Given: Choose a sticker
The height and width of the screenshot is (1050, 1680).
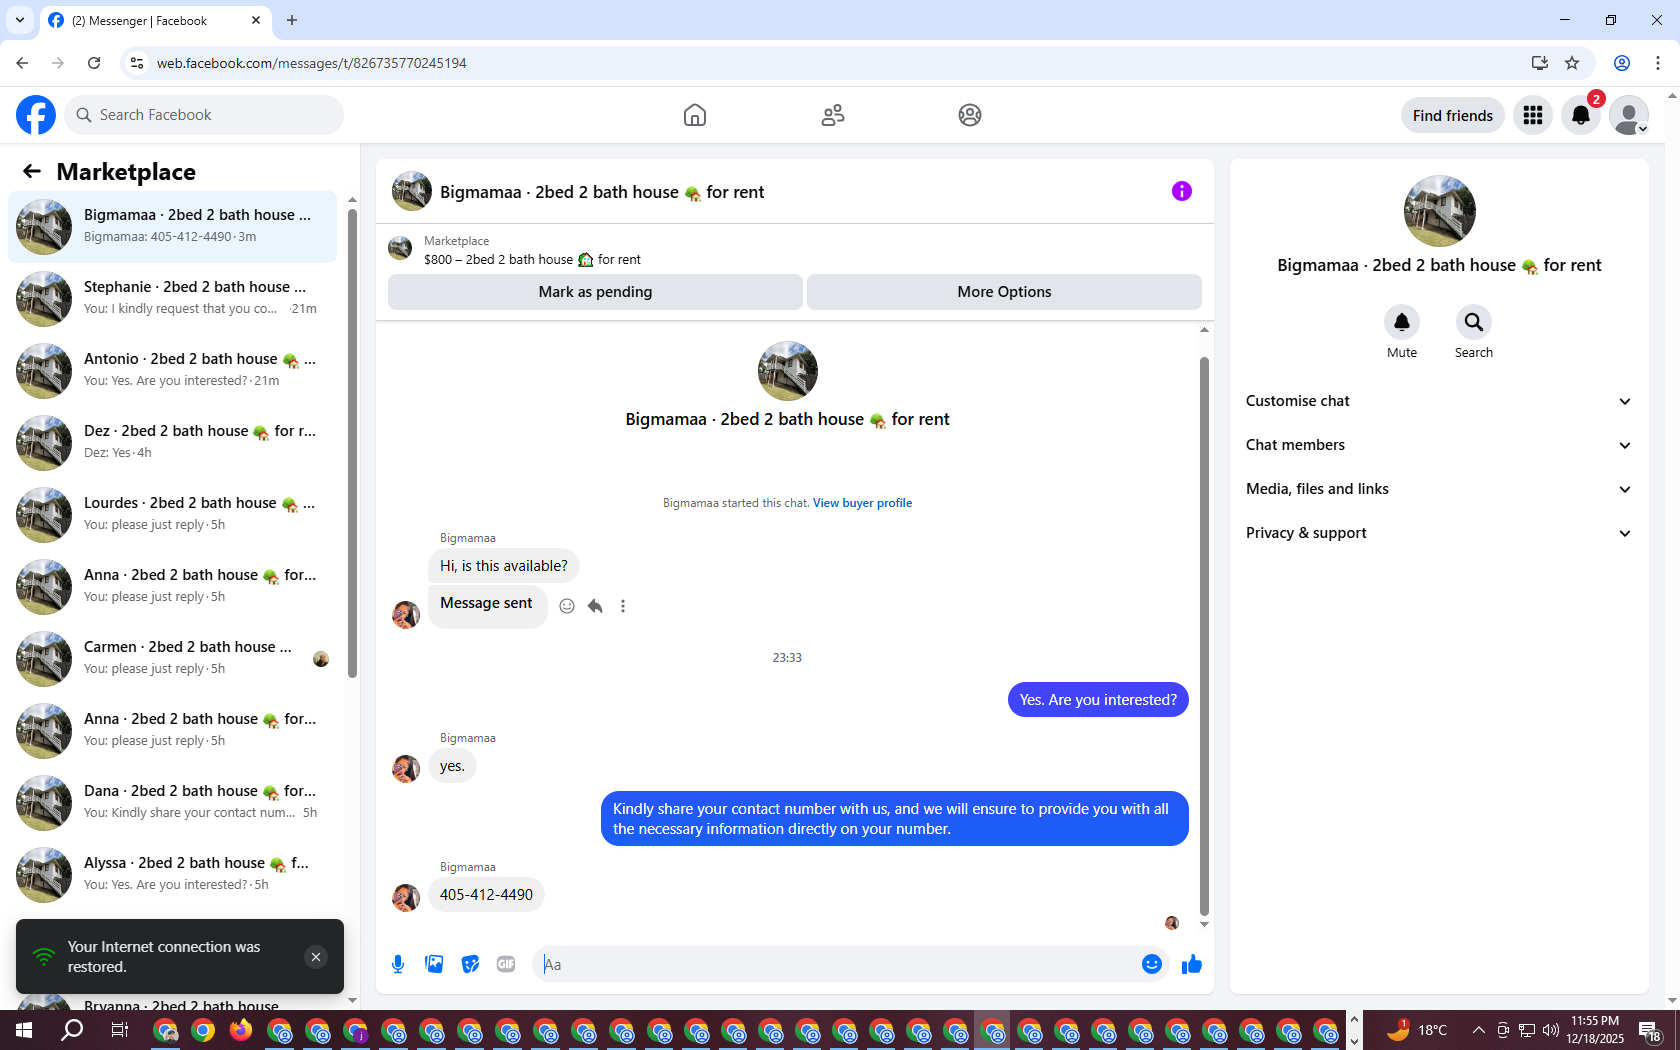Looking at the screenshot, I should coord(470,964).
